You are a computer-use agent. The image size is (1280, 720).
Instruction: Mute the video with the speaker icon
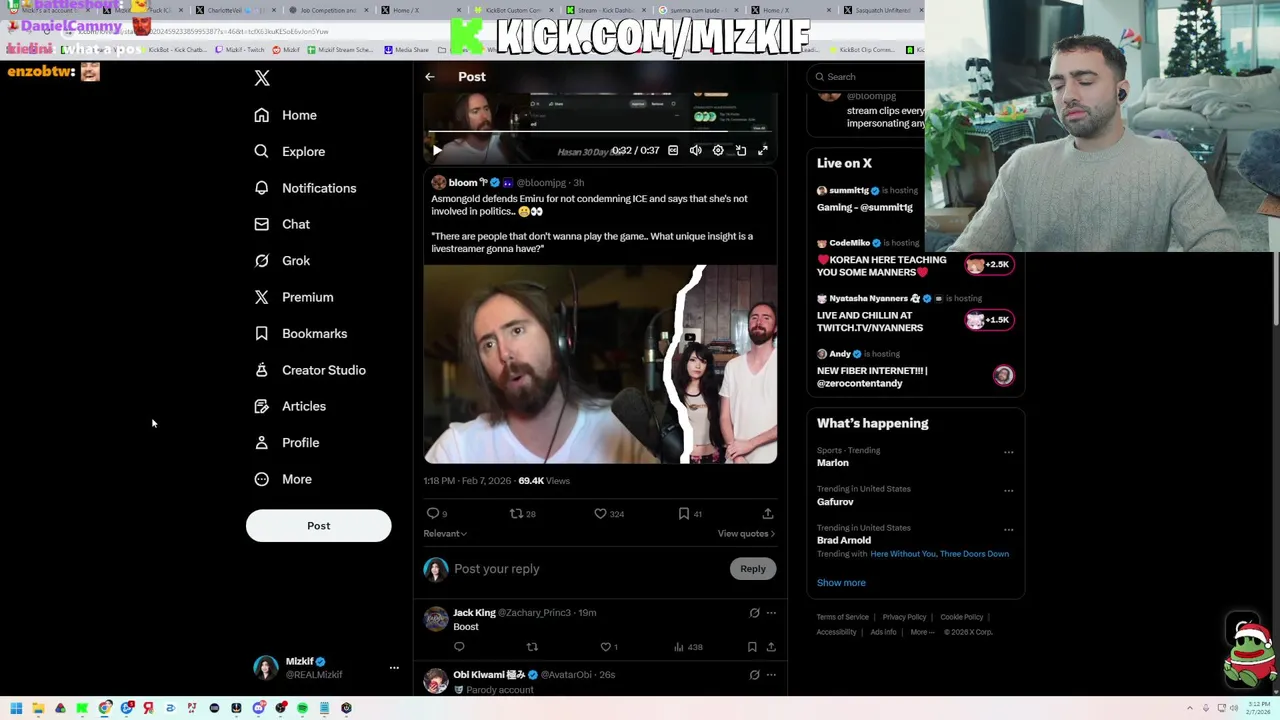tap(696, 150)
